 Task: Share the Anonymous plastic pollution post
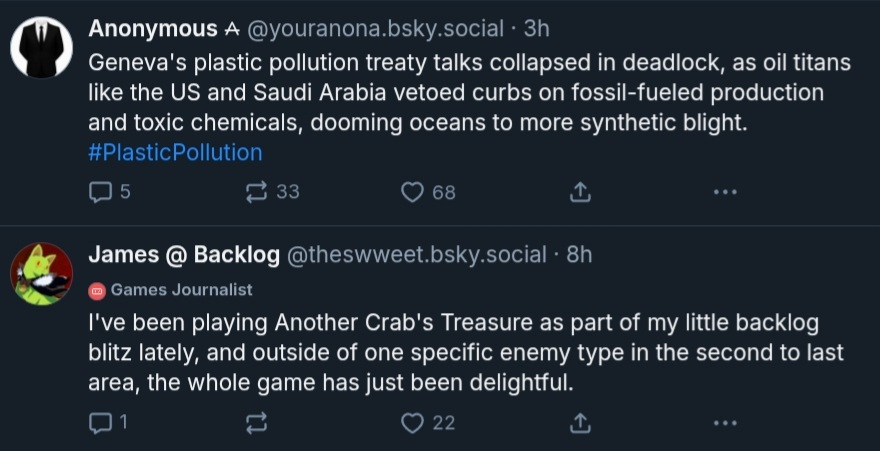click(580, 192)
